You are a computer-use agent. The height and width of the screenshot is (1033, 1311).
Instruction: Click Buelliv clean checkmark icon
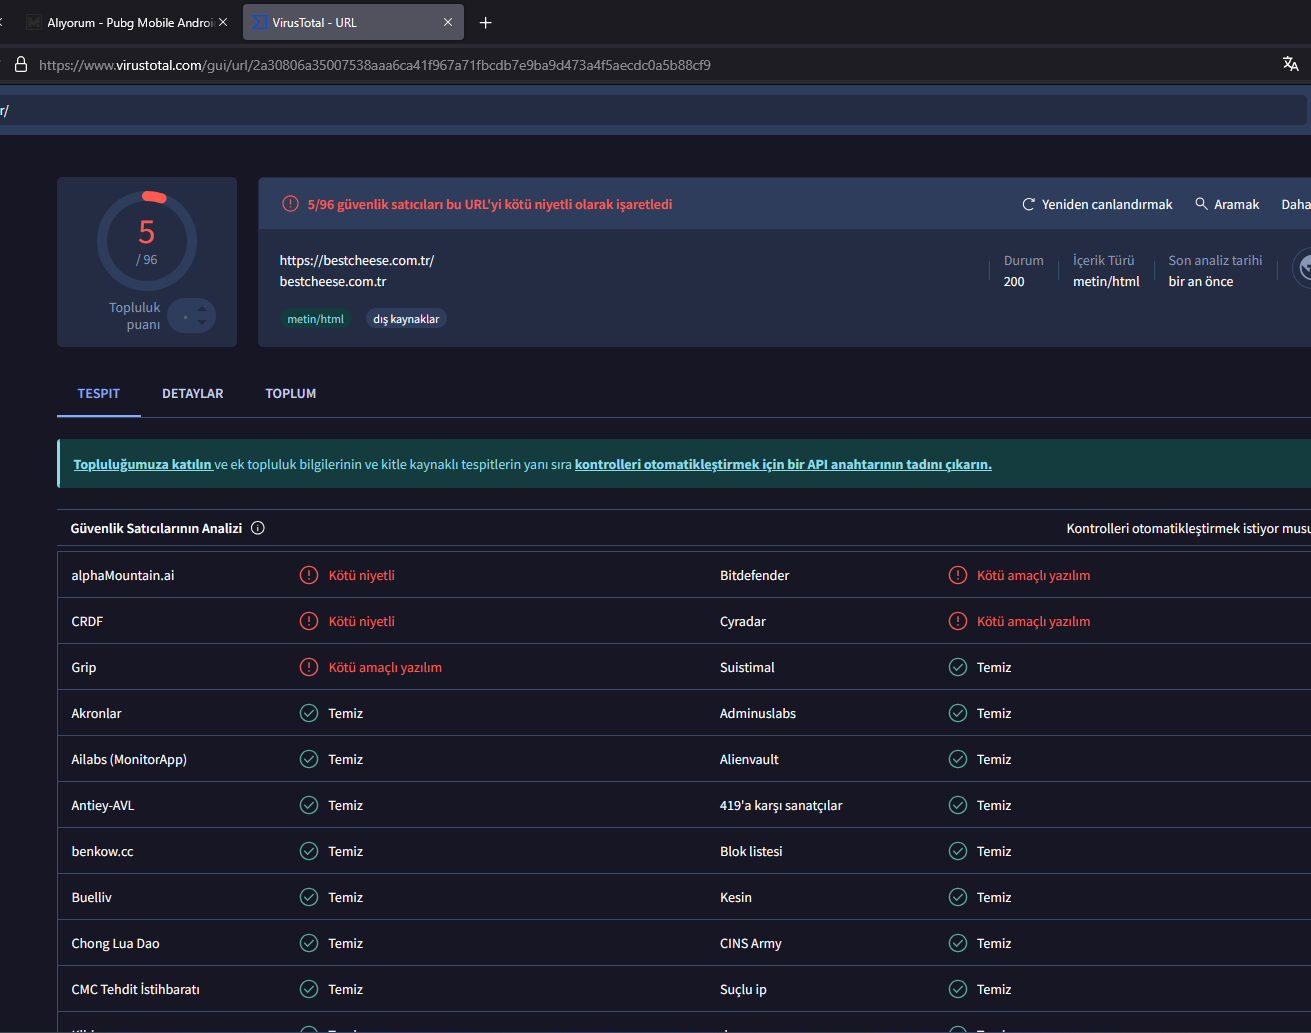click(309, 897)
